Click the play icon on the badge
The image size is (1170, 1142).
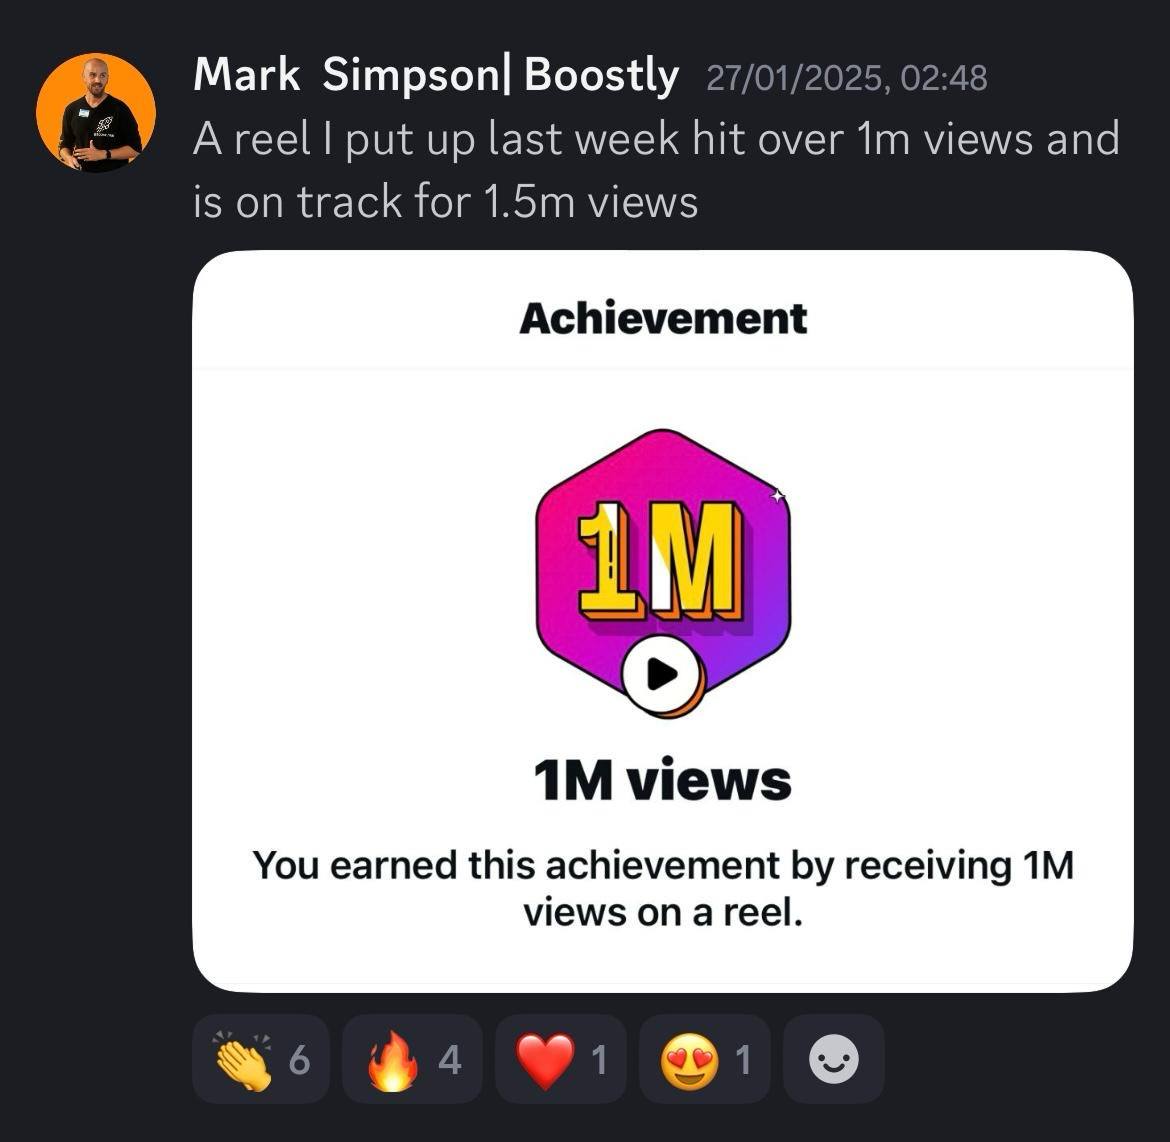[x=661, y=675]
